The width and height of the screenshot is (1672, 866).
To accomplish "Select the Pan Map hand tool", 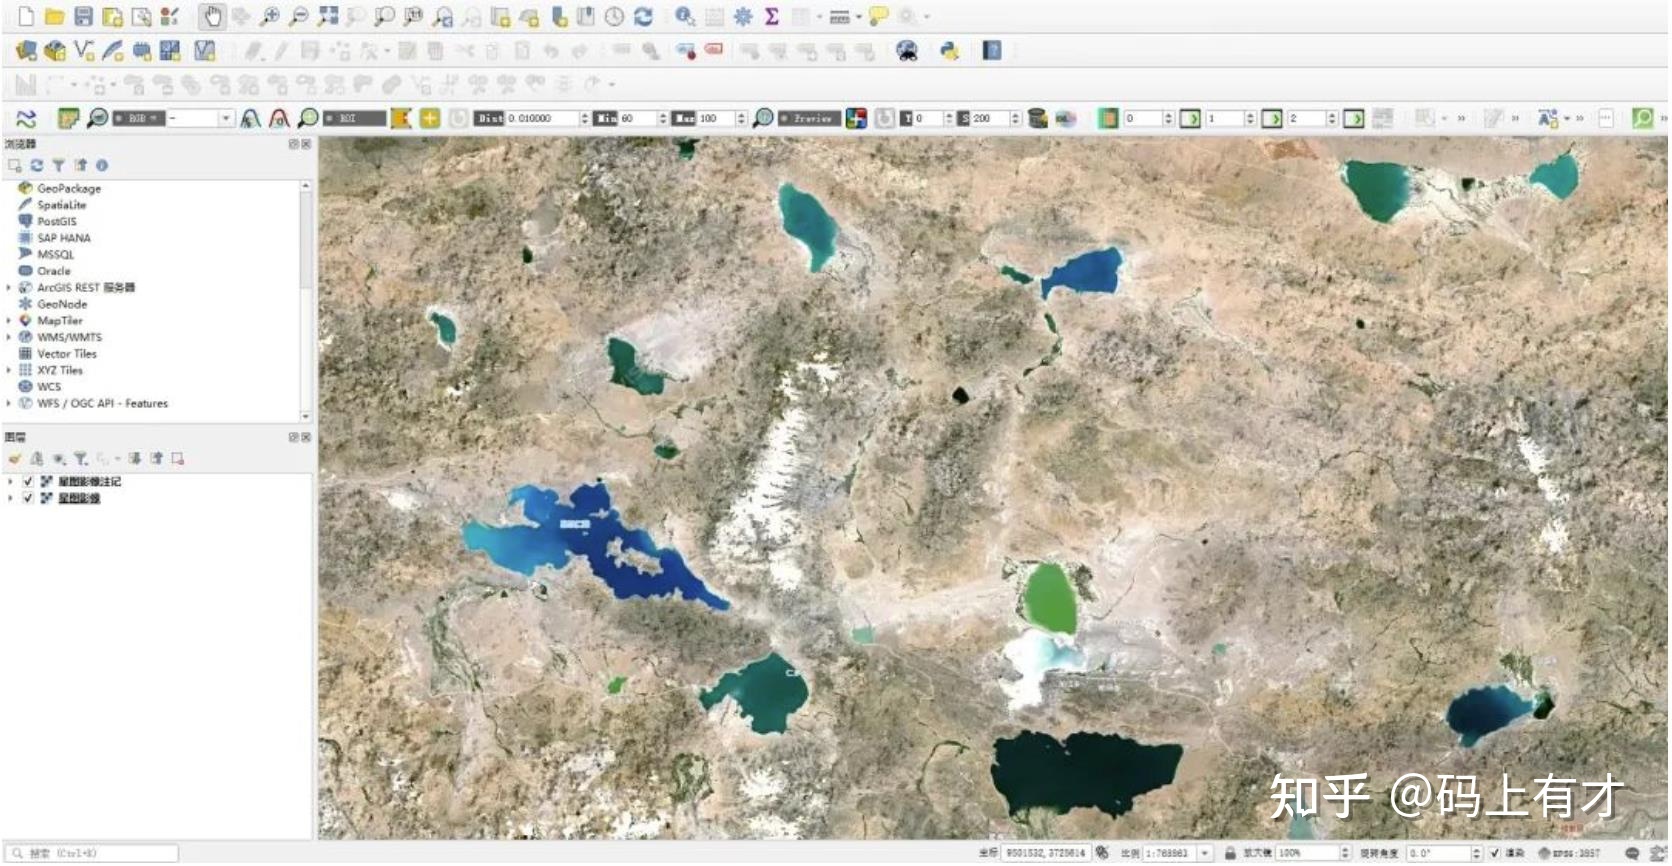I will point(212,16).
